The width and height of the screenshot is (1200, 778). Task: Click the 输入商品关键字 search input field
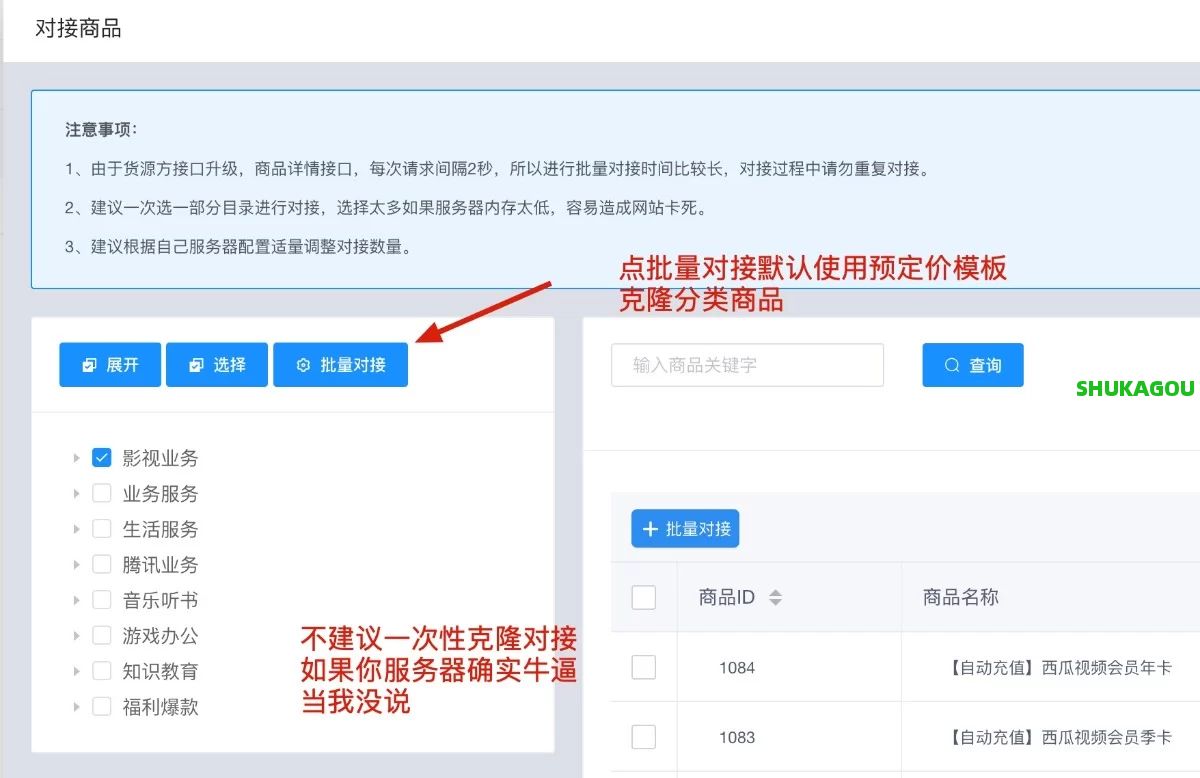tap(747, 364)
